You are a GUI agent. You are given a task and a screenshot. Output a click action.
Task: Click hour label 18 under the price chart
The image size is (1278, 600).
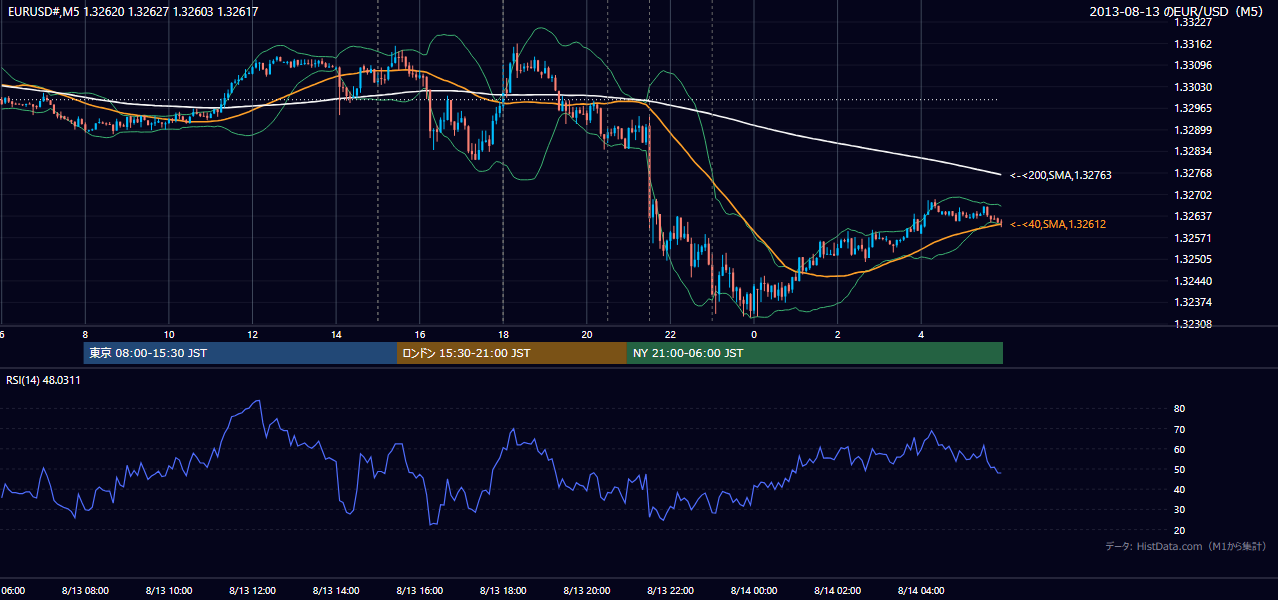(503, 335)
